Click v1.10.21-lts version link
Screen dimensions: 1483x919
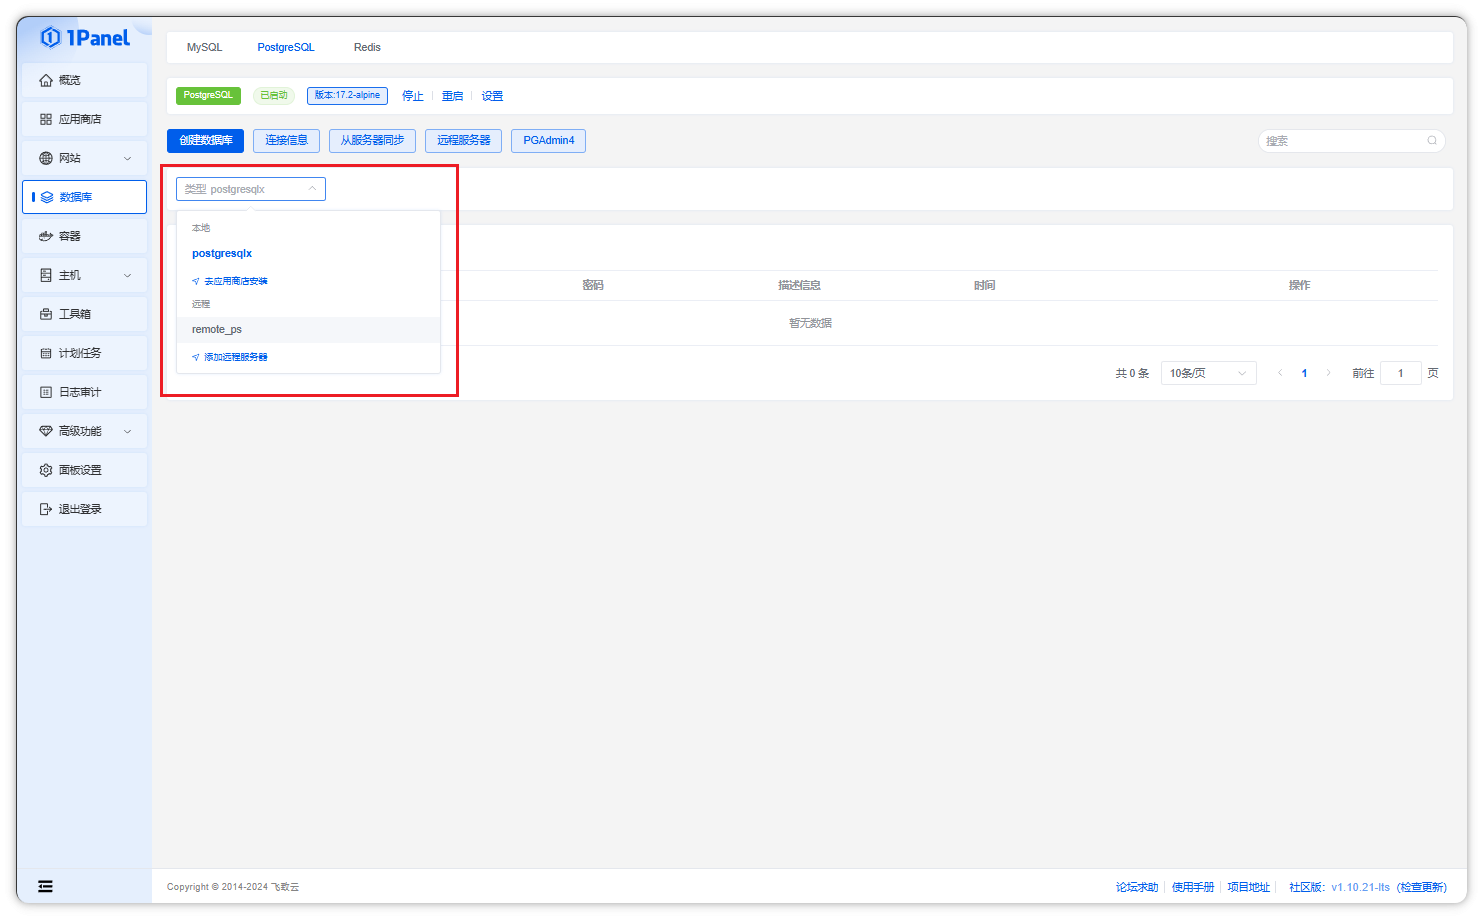tap(1360, 887)
